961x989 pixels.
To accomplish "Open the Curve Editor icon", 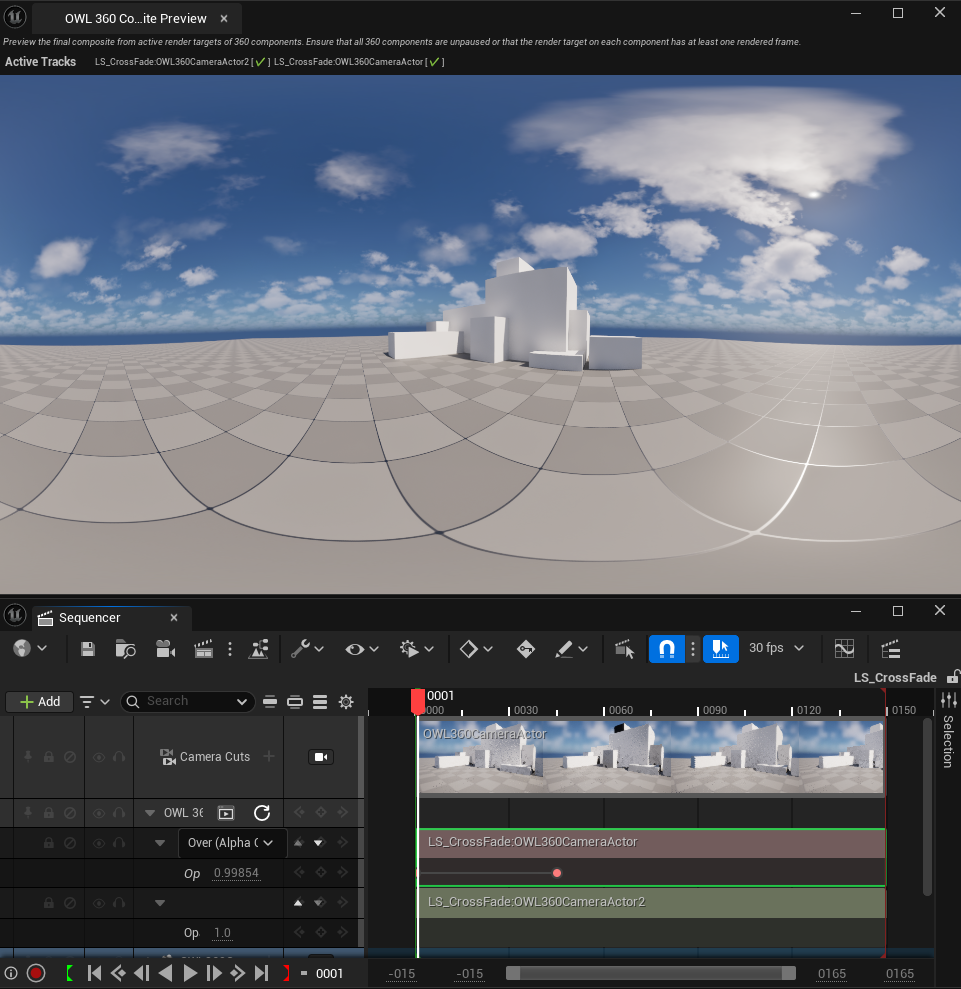I will [843, 649].
